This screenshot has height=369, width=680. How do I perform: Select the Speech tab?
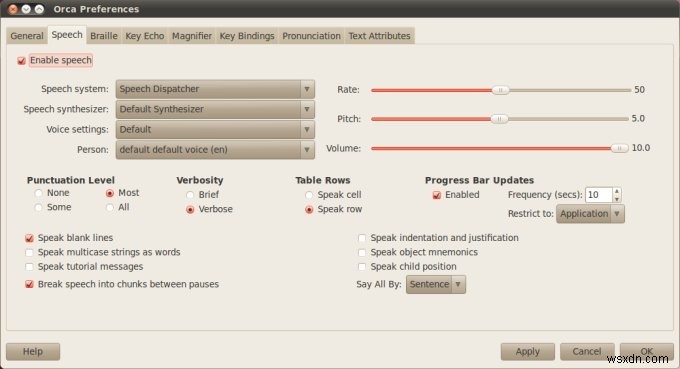[x=67, y=35]
